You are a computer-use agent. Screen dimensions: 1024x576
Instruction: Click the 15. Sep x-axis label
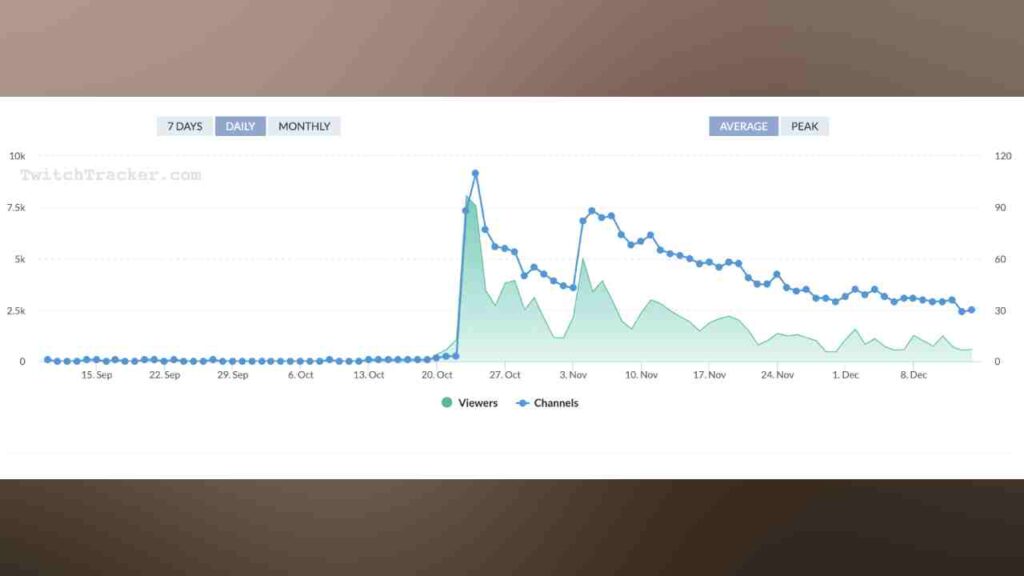click(97, 375)
